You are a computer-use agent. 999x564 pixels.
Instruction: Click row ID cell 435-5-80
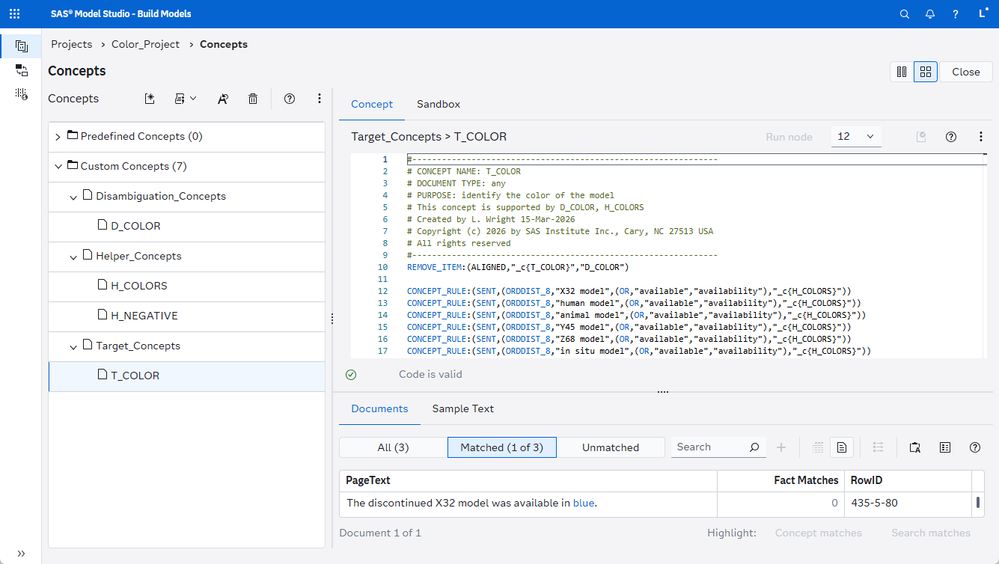click(907, 503)
